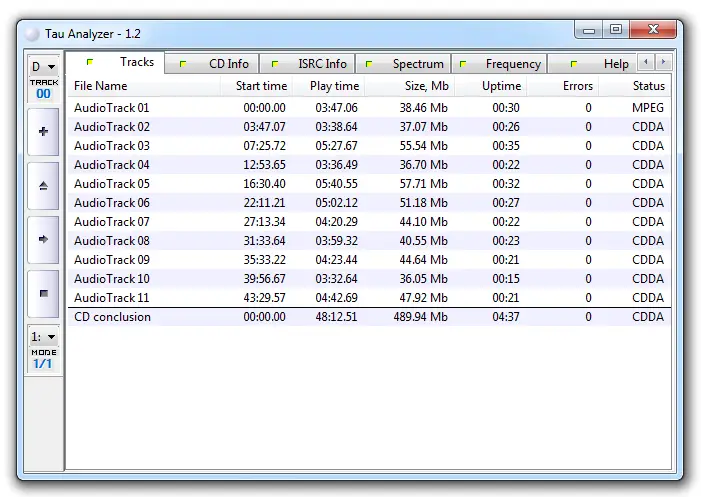Open the Help tab
Screen dimensions: 701x497
tap(593, 64)
